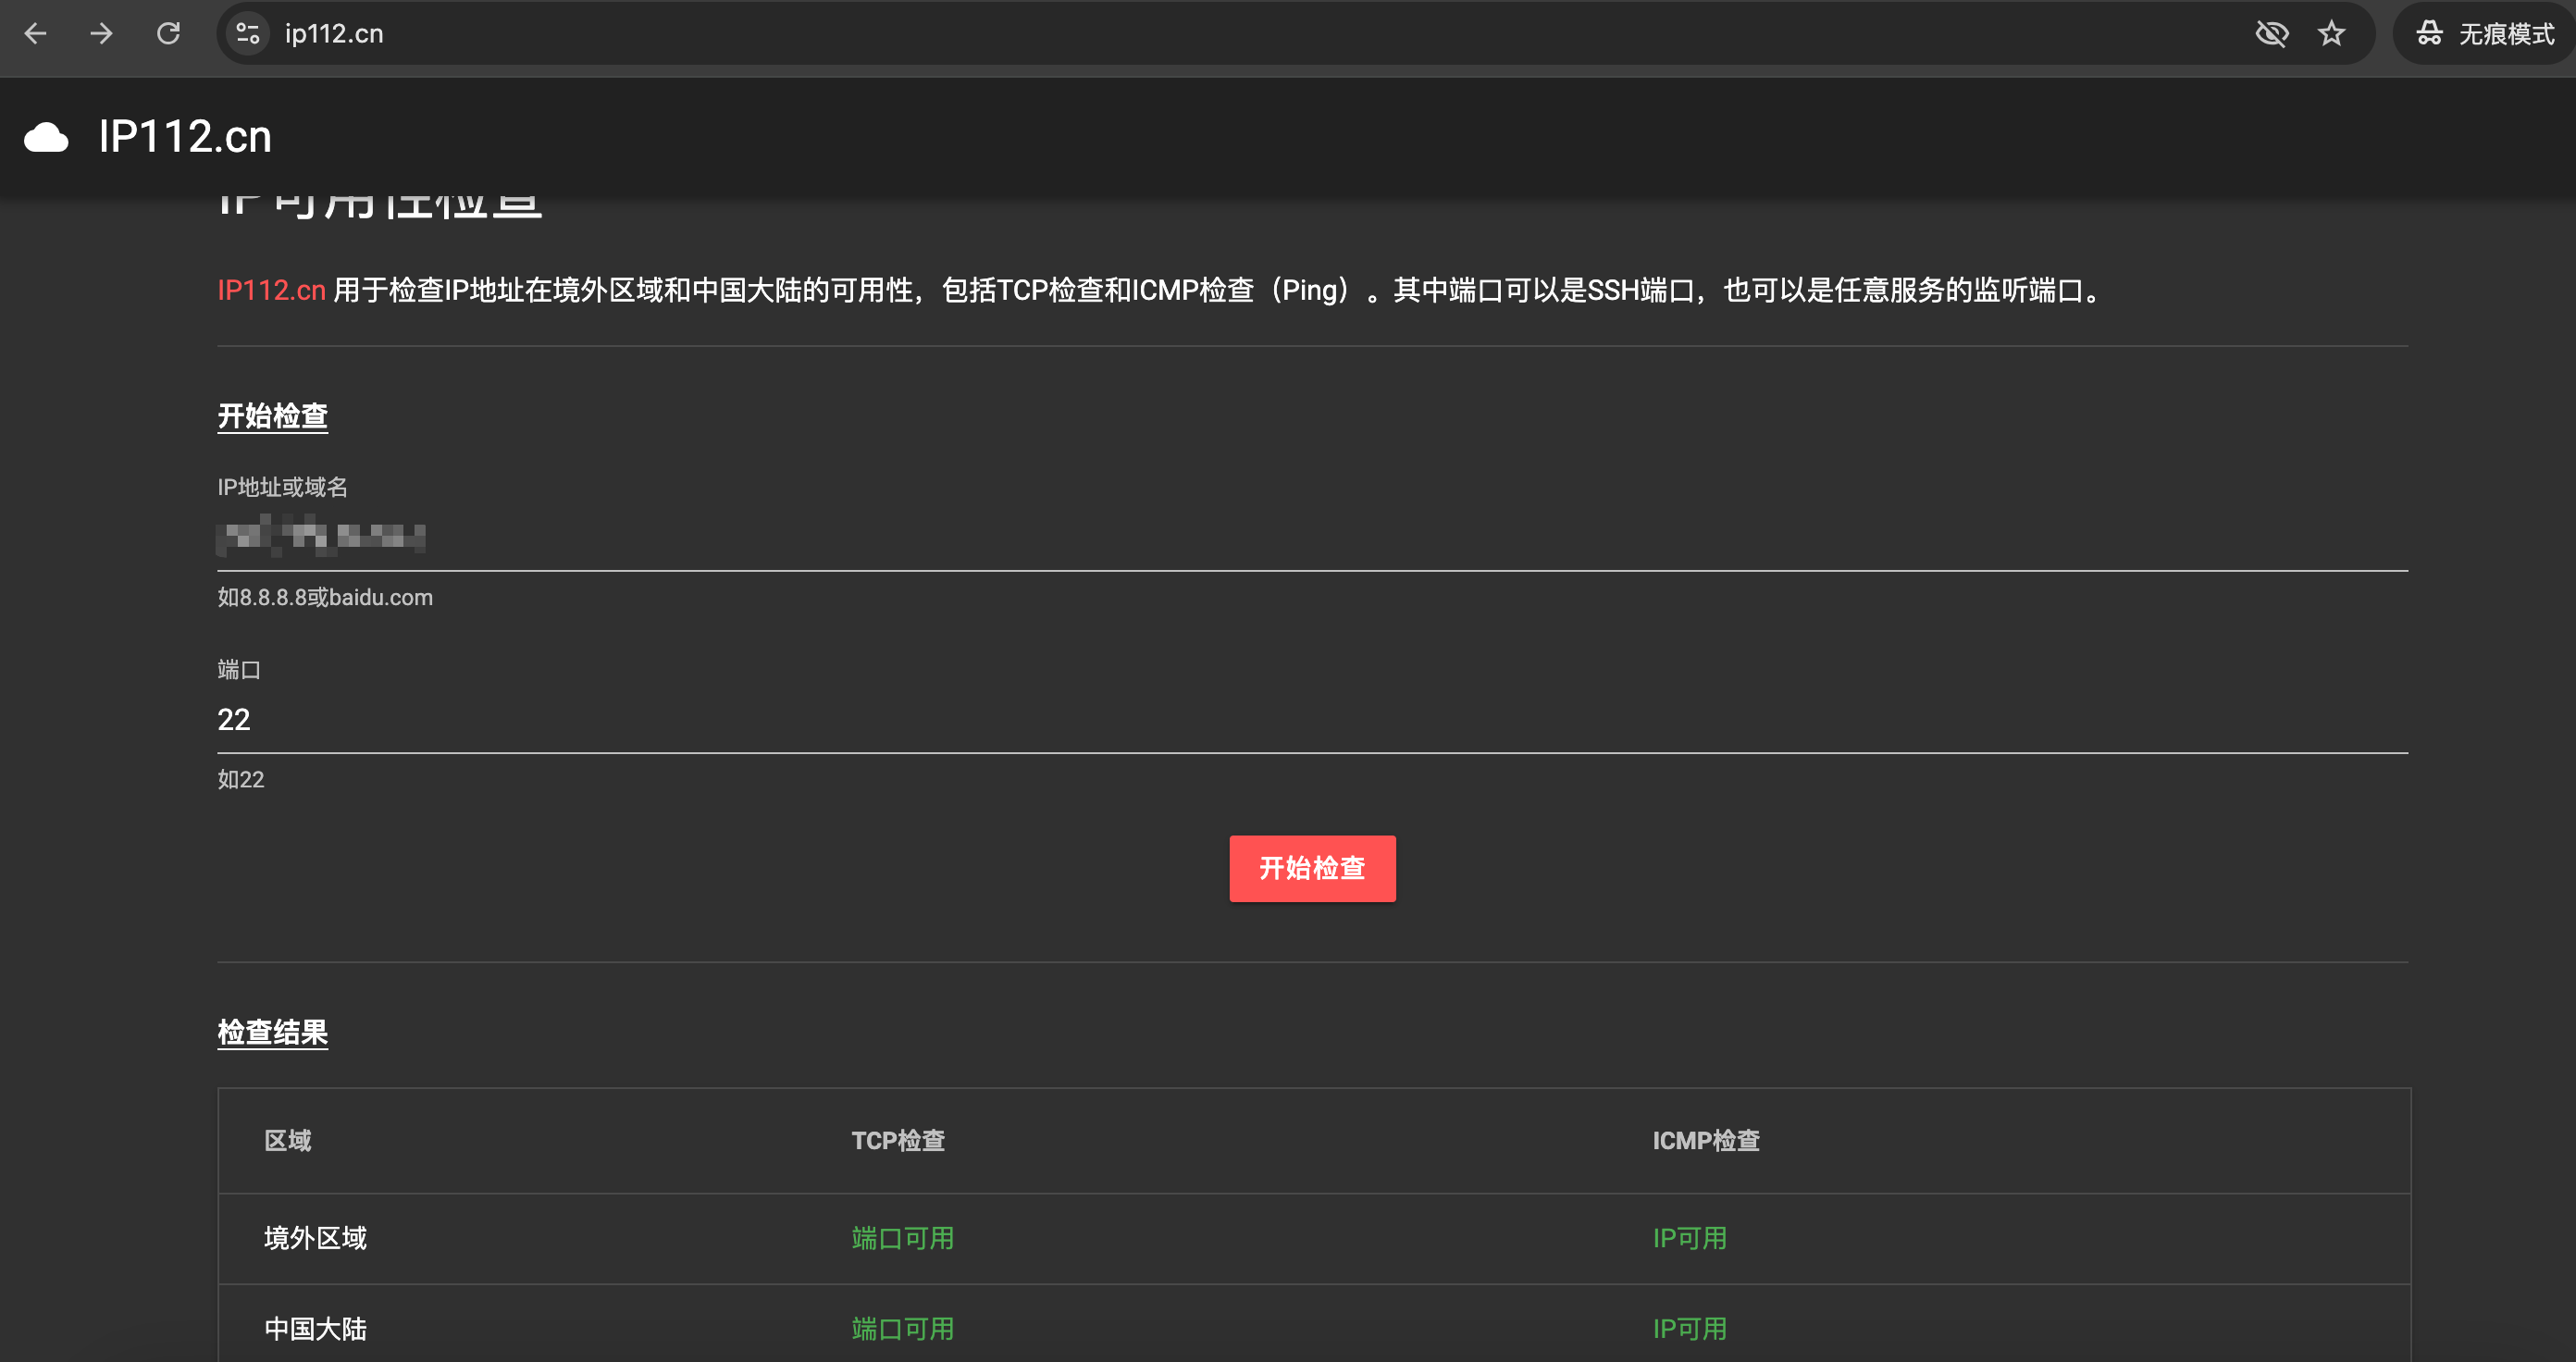Click the 检查结果 section heading
This screenshot has height=1362, width=2576.
[x=272, y=1032]
